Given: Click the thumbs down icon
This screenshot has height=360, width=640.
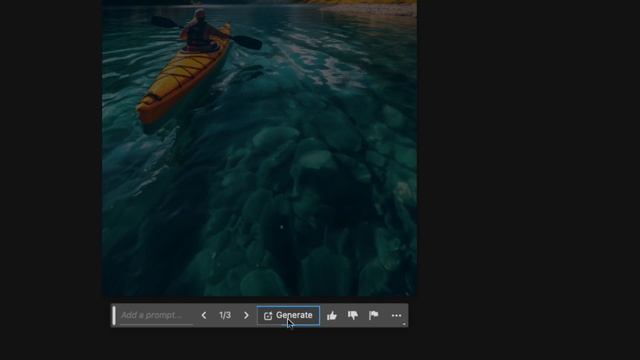Looking at the screenshot, I should (x=353, y=315).
